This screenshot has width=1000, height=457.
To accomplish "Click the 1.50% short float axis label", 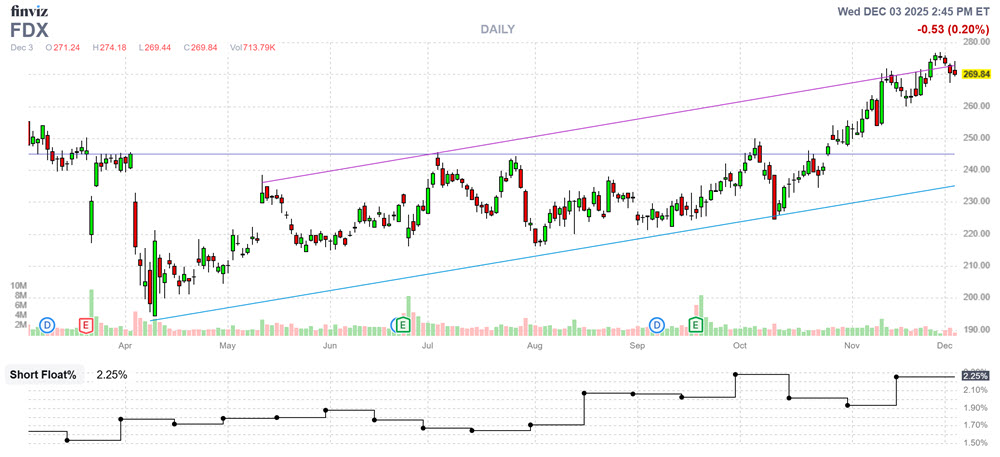I will (978, 443).
